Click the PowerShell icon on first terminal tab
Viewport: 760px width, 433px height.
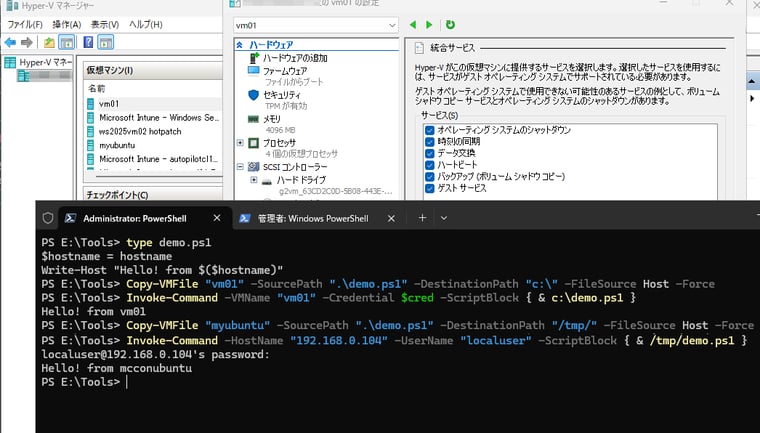point(70,218)
